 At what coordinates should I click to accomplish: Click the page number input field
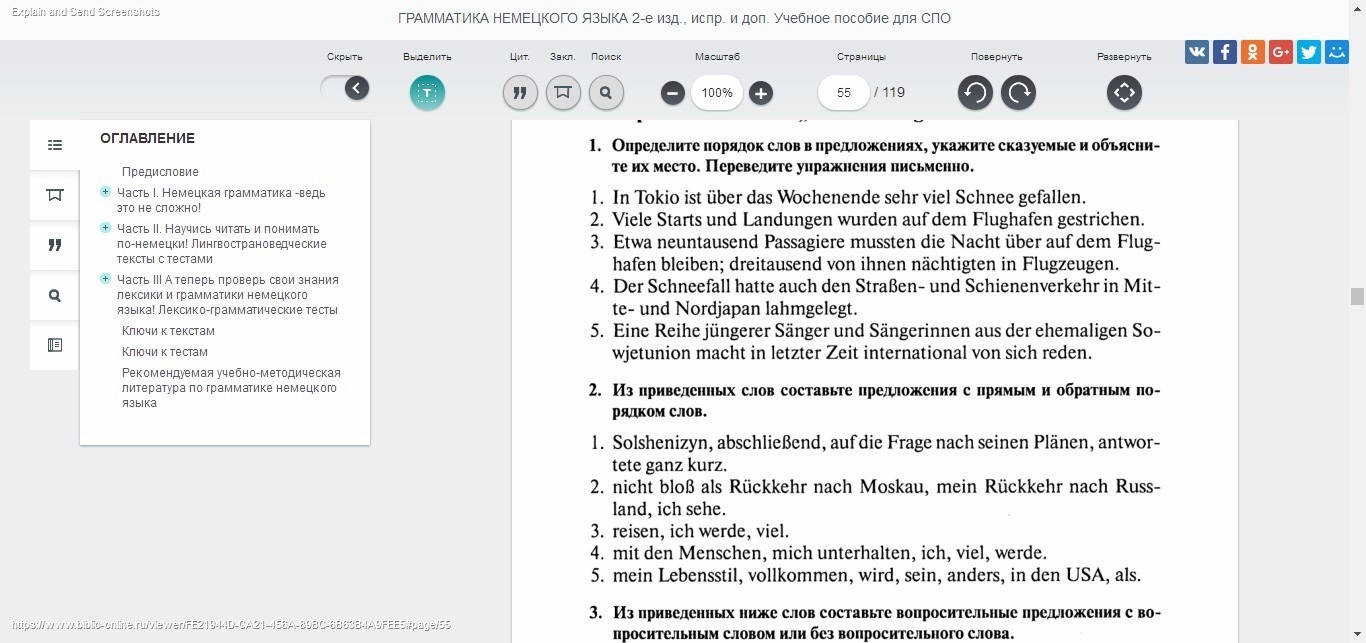[x=844, y=93]
